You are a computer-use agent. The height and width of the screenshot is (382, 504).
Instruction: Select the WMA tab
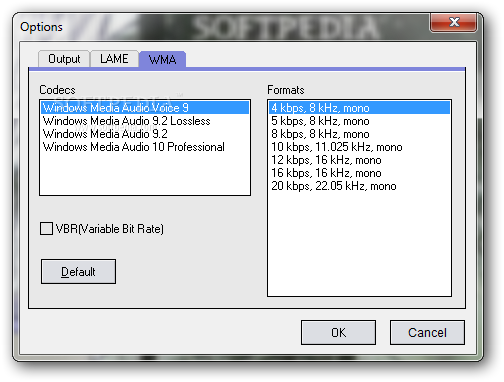pyautogui.click(x=162, y=59)
